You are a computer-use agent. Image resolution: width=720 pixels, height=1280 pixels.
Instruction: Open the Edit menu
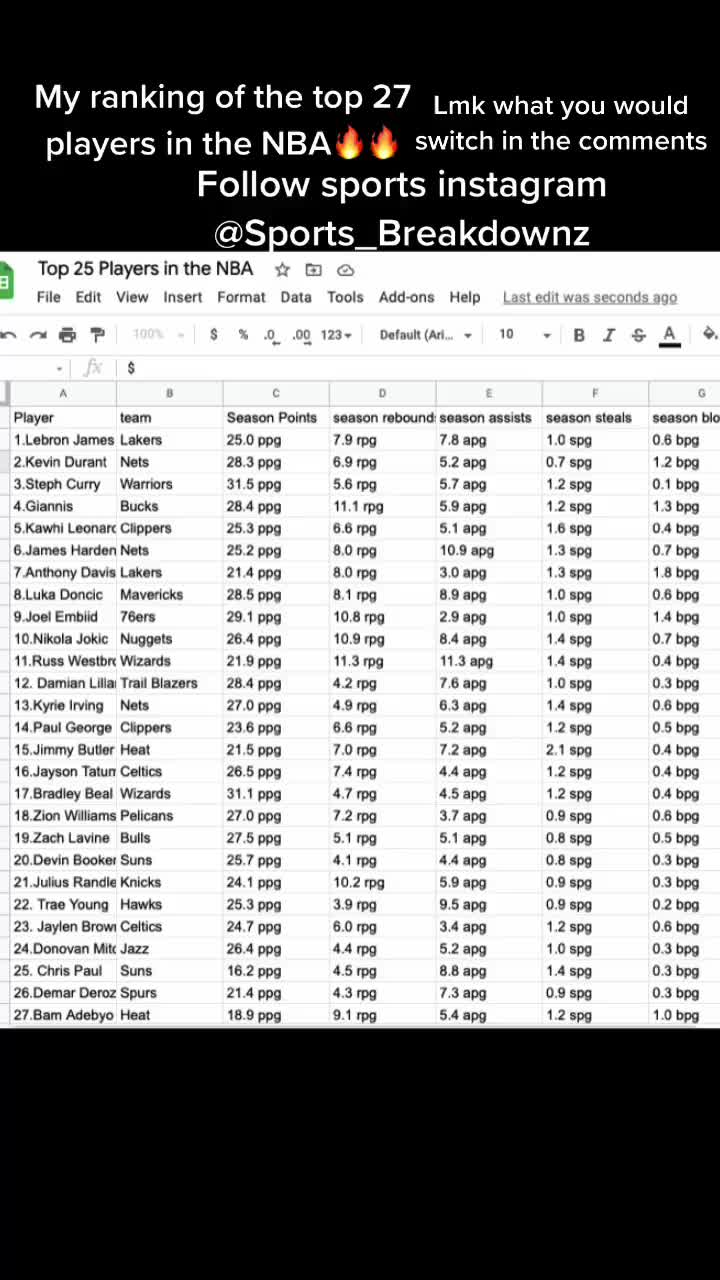pos(88,297)
